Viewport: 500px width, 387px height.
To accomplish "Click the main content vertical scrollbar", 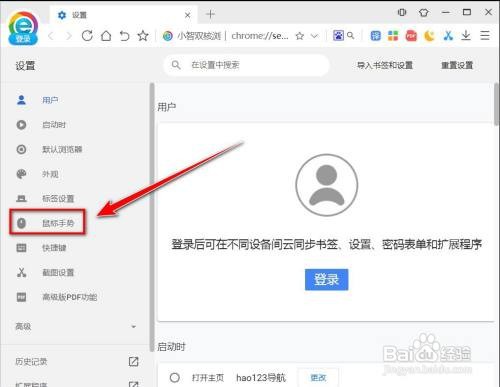I will (497, 103).
